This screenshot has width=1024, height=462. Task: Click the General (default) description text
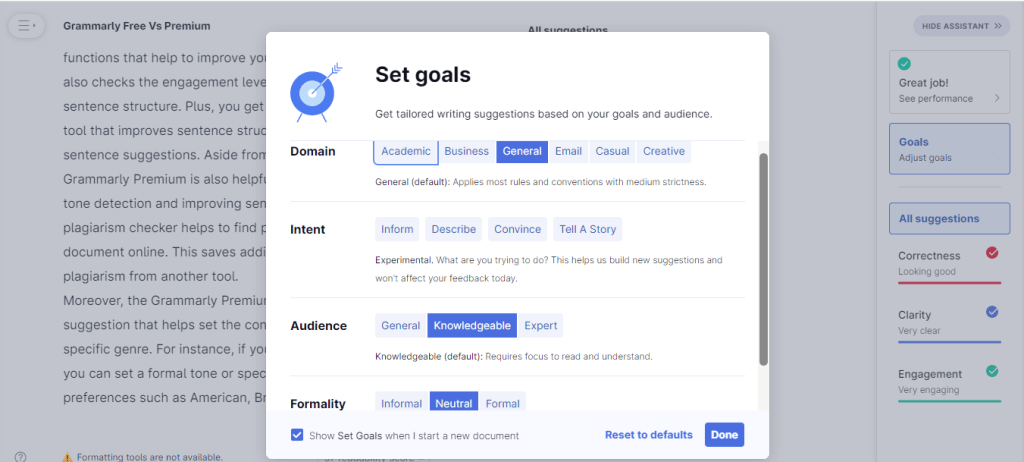541,182
